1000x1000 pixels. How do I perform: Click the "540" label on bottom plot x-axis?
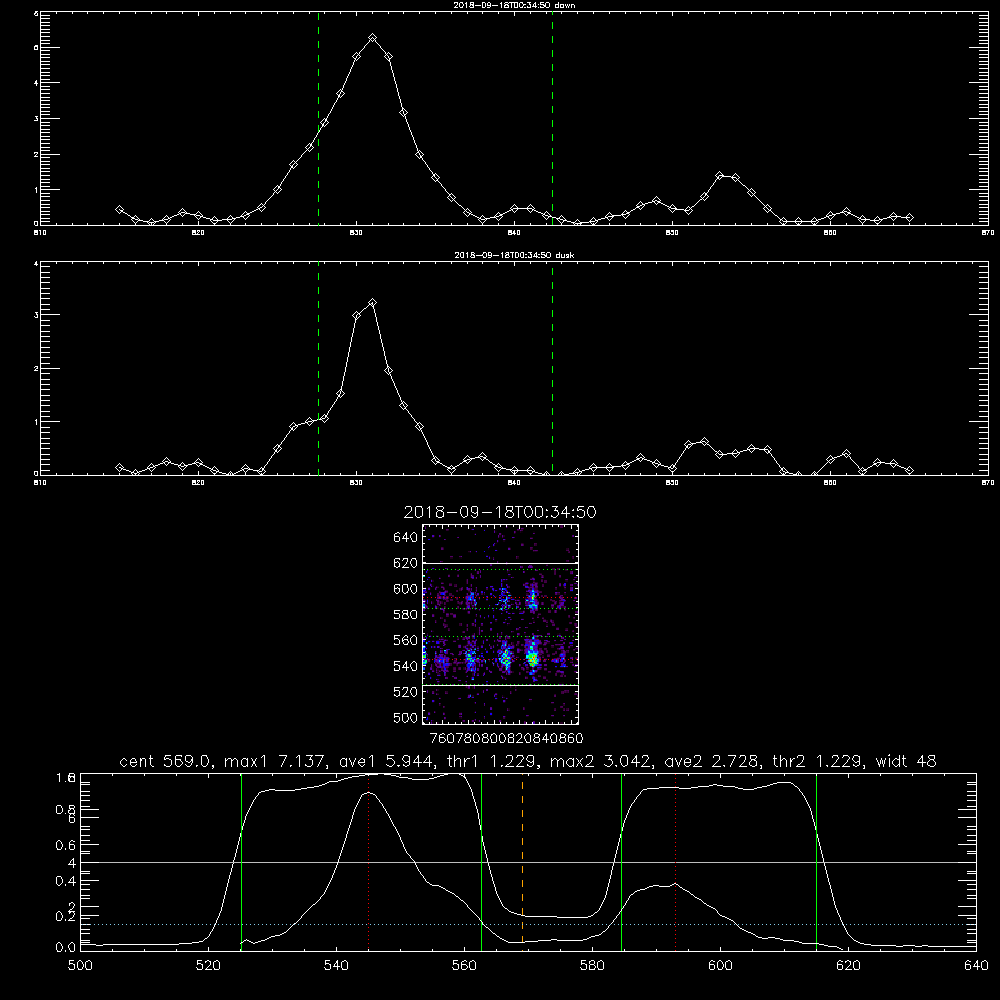[336, 966]
